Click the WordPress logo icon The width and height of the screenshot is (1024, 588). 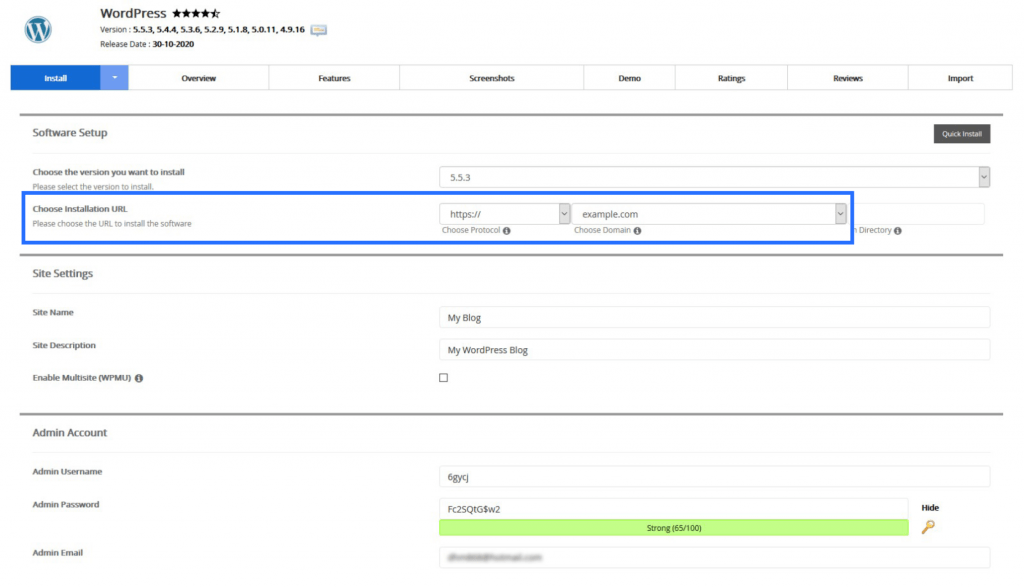click(38, 29)
